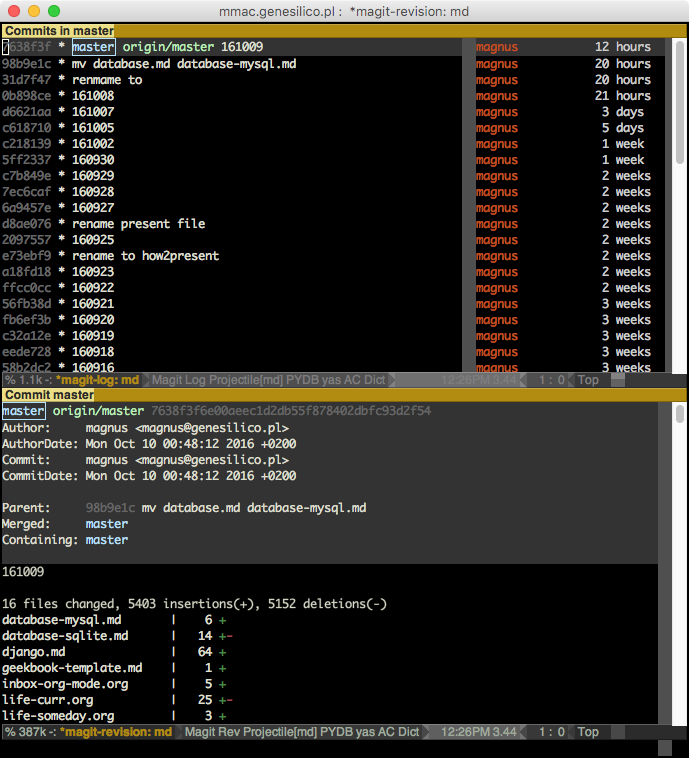Screen dimensions: 689x758
Task: Click the 7638f3f hash in the log
Action: click(x=26, y=47)
